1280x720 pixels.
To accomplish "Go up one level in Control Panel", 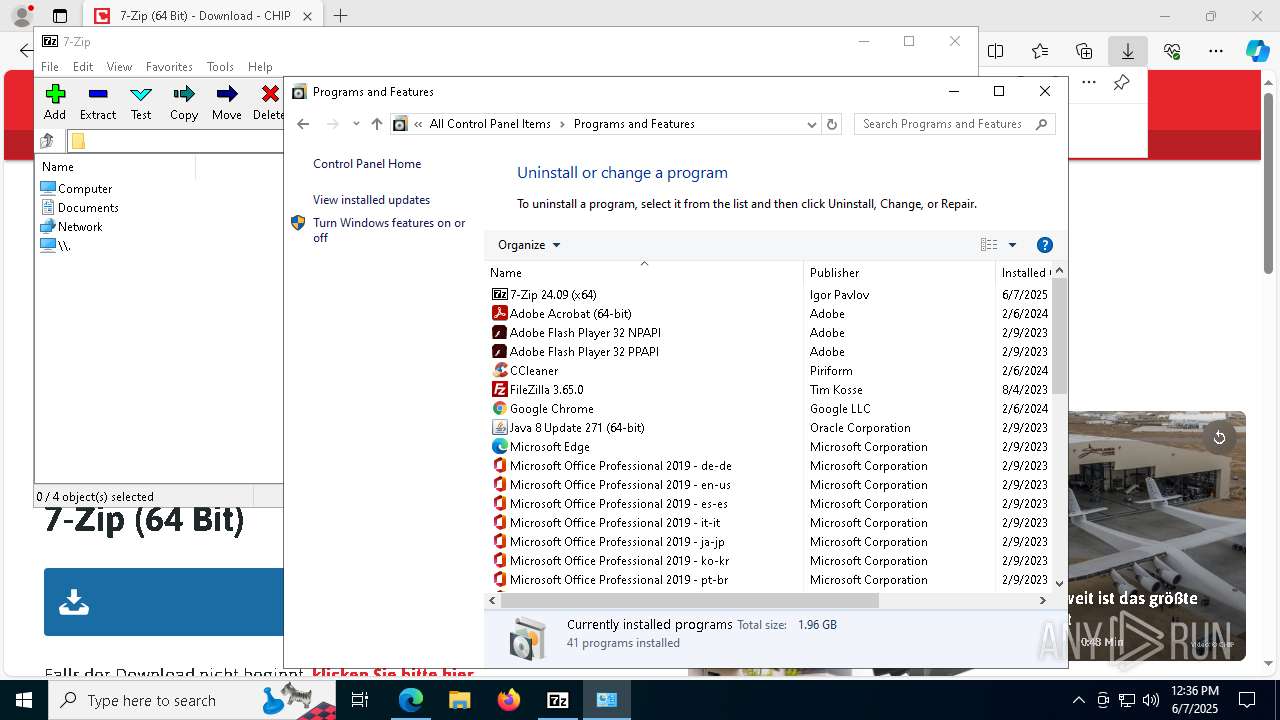I will pos(376,124).
